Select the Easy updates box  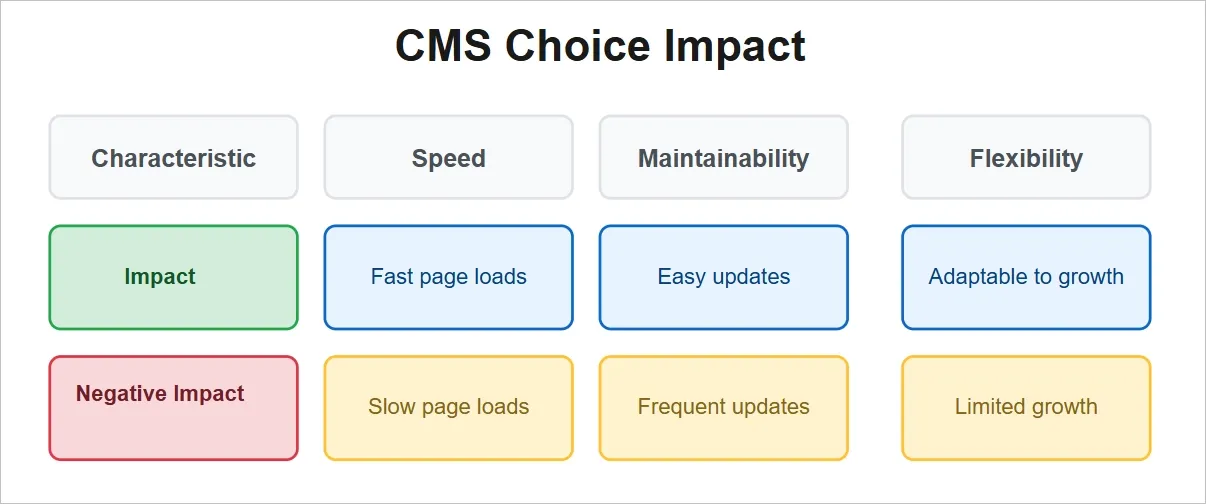[723, 277]
